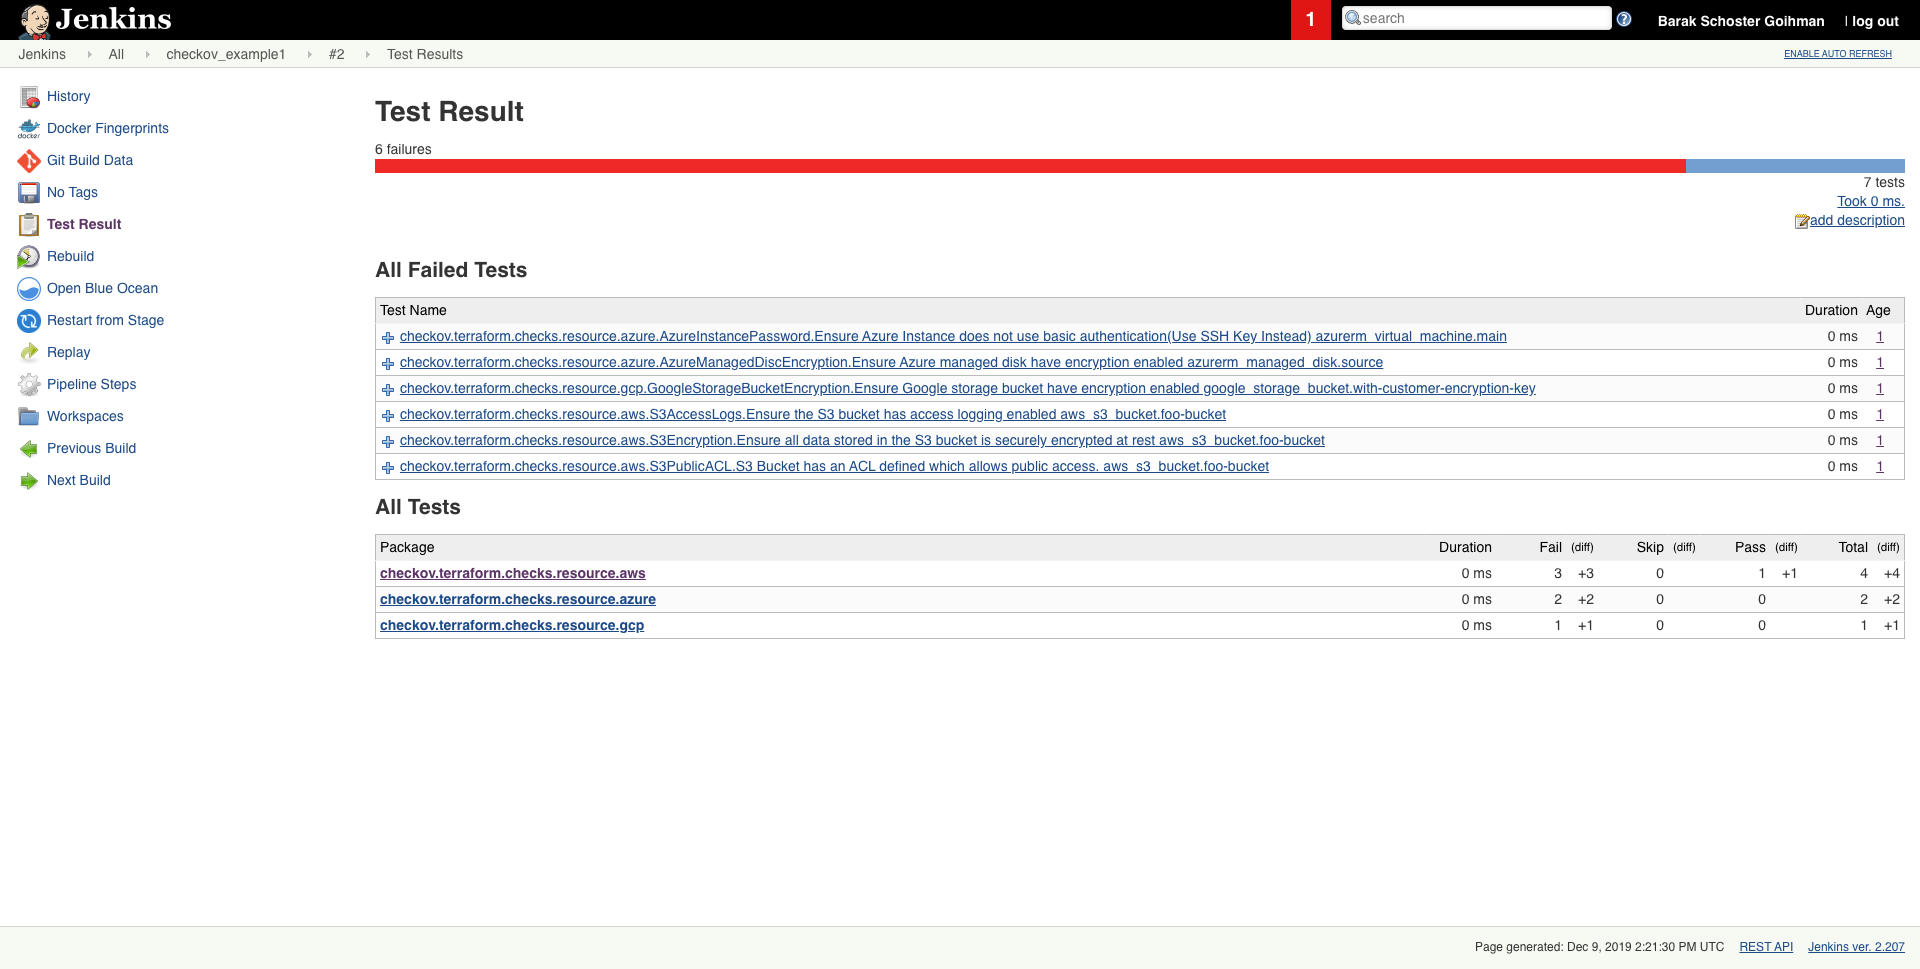Open Git Build Data
Image resolution: width=1920 pixels, height=969 pixels.
click(x=90, y=160)
